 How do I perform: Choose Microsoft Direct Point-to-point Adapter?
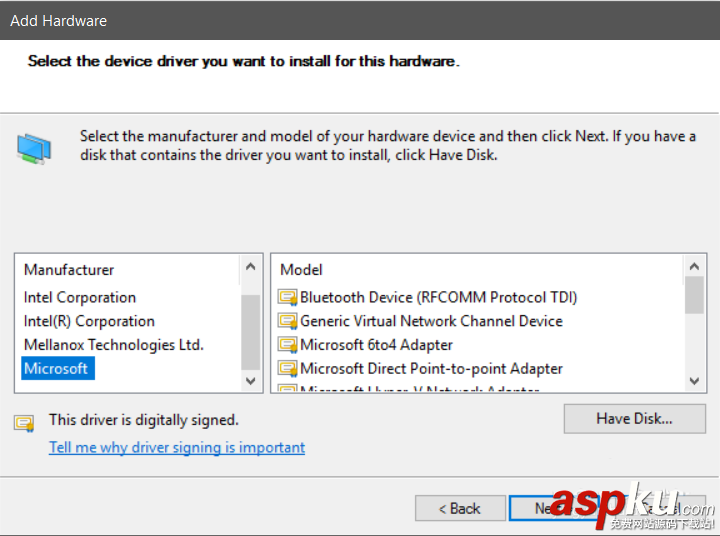click(431, 369)
